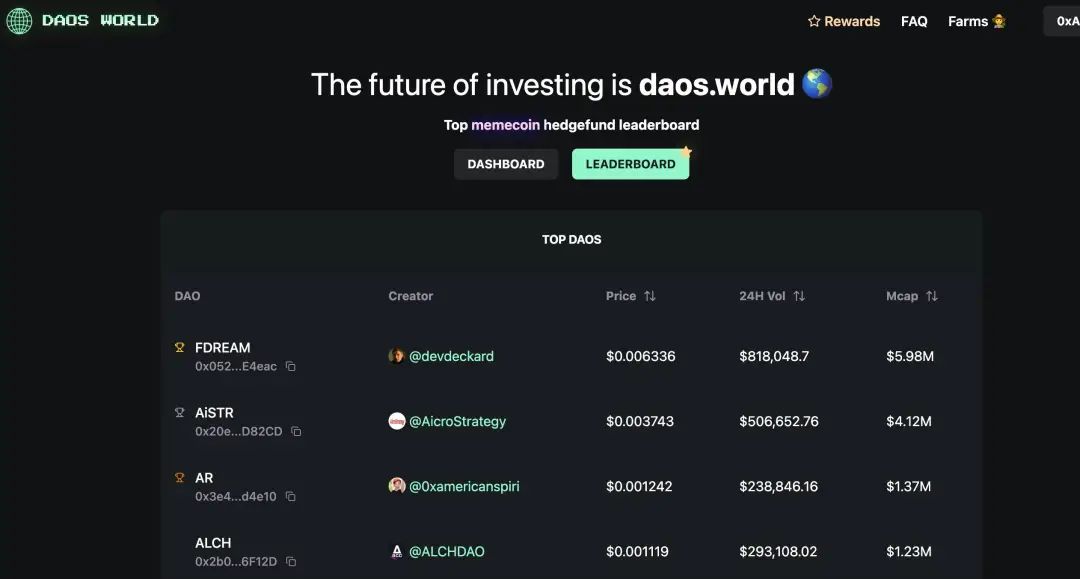Click the AiSTR silver trophy icon

click(180, 412)
